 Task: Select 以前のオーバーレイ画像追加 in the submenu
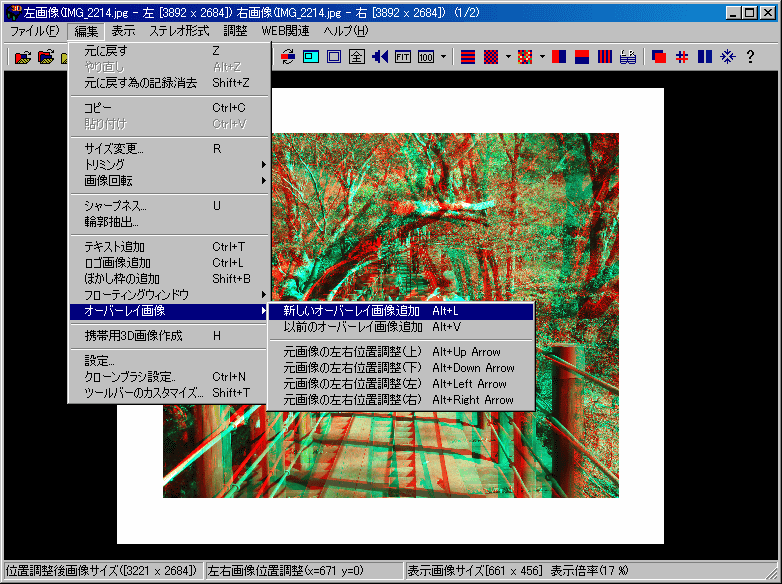(401, 327)
